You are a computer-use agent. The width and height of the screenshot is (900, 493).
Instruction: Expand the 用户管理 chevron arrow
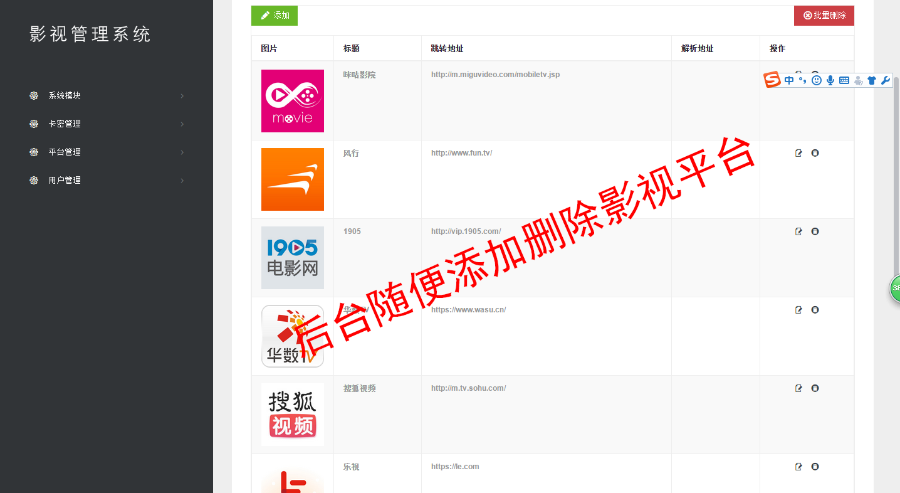pos(182,180)
